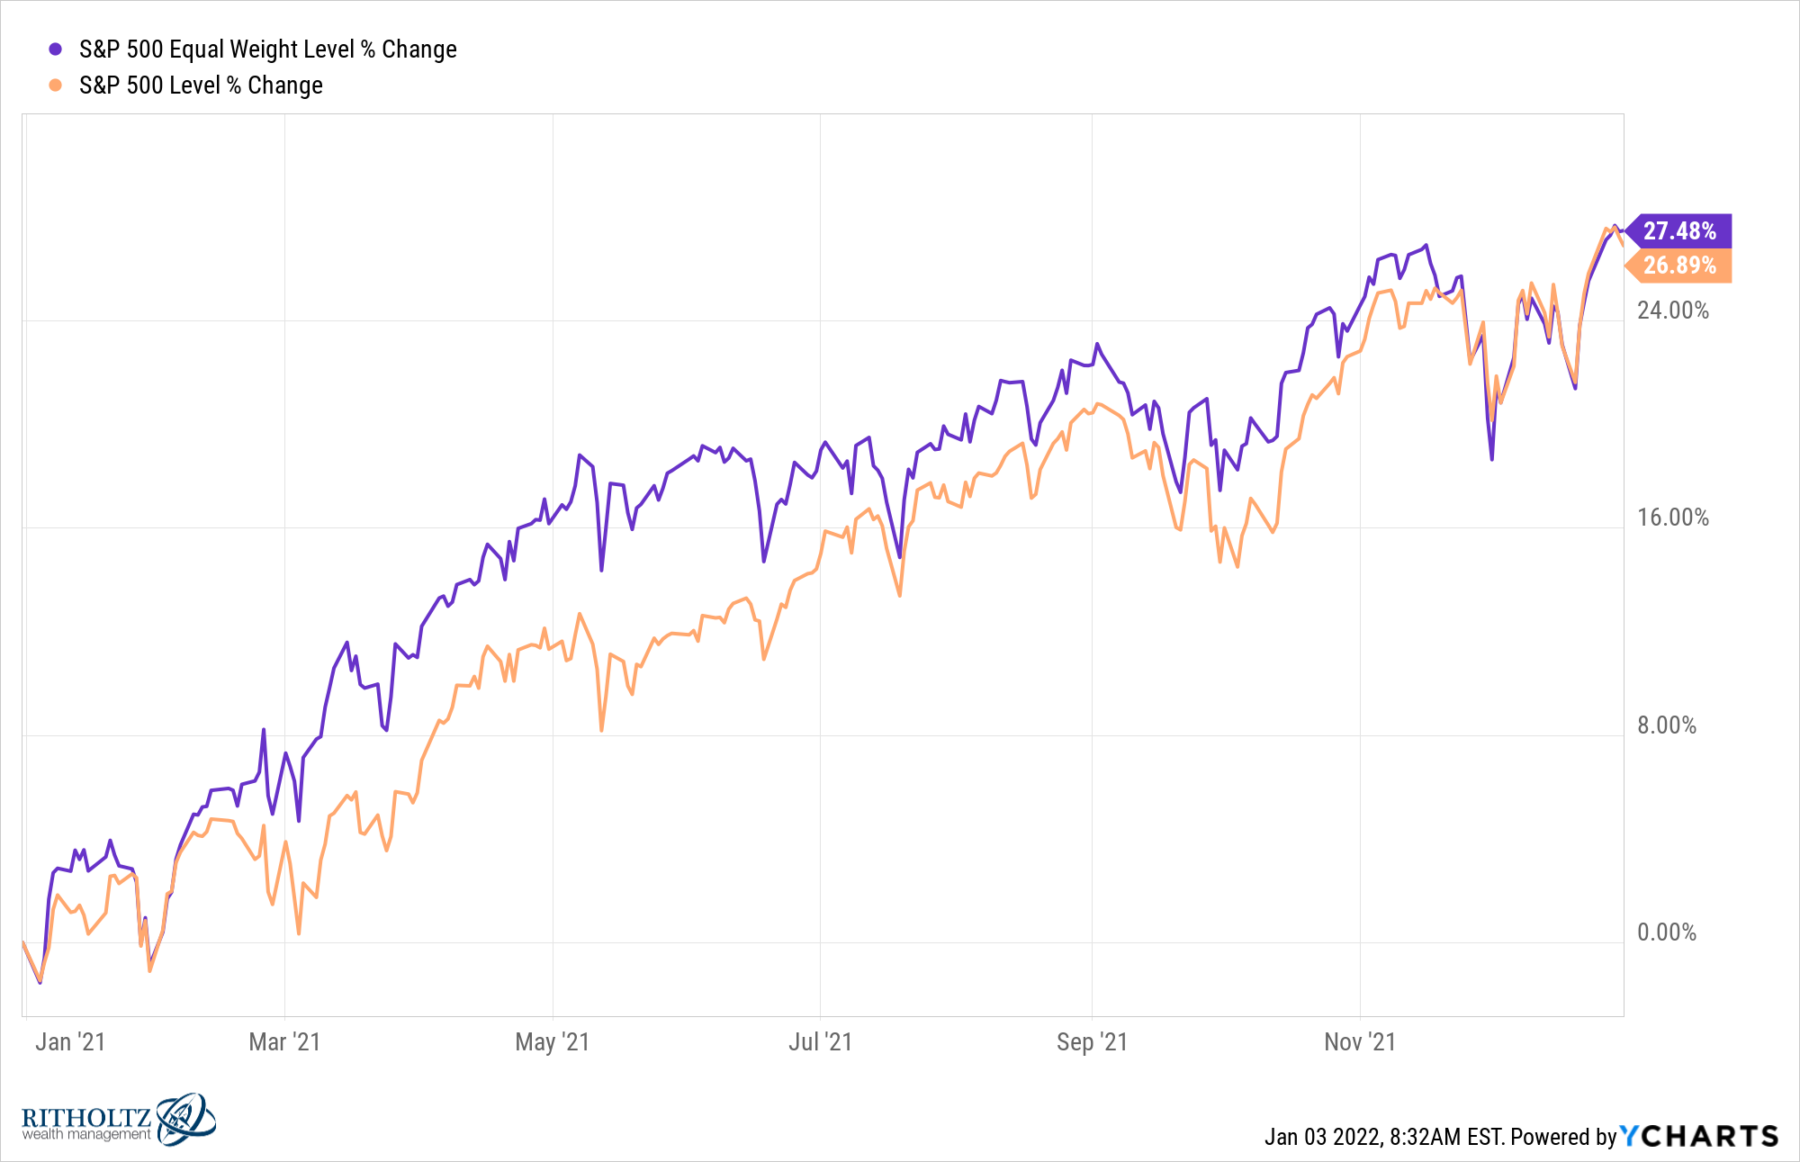Select the S&P 500 Equal Weight legend label
1800x1162 pixels.
tap(268, 49)
